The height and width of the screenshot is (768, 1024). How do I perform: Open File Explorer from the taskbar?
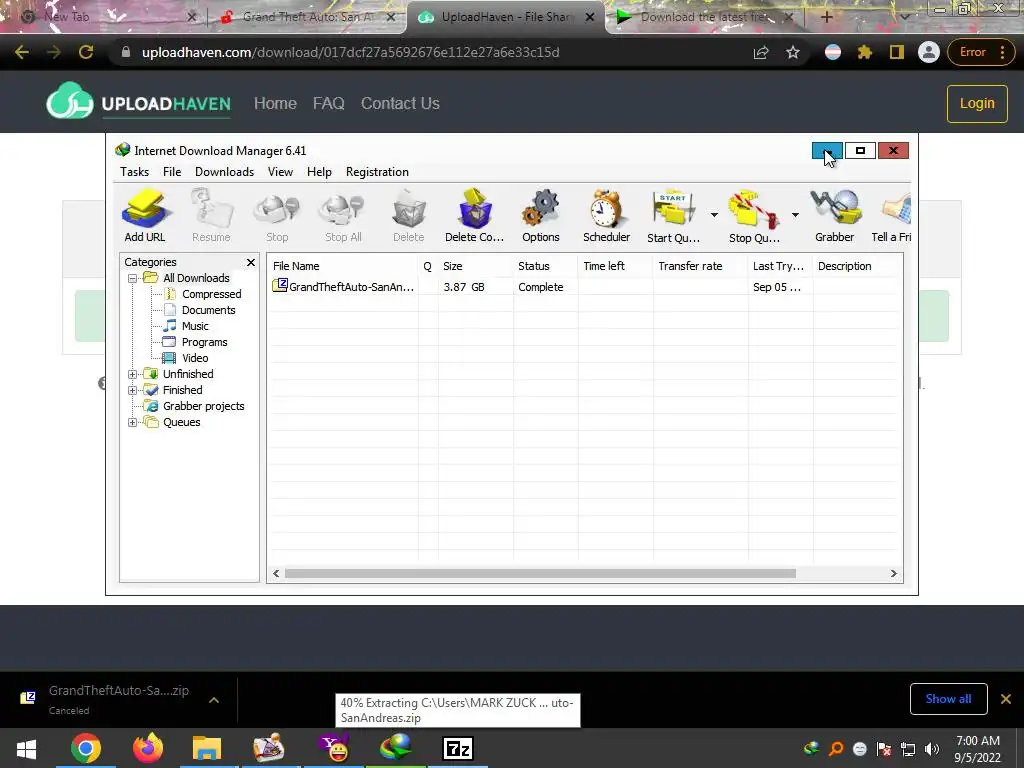tap(206, 748)
